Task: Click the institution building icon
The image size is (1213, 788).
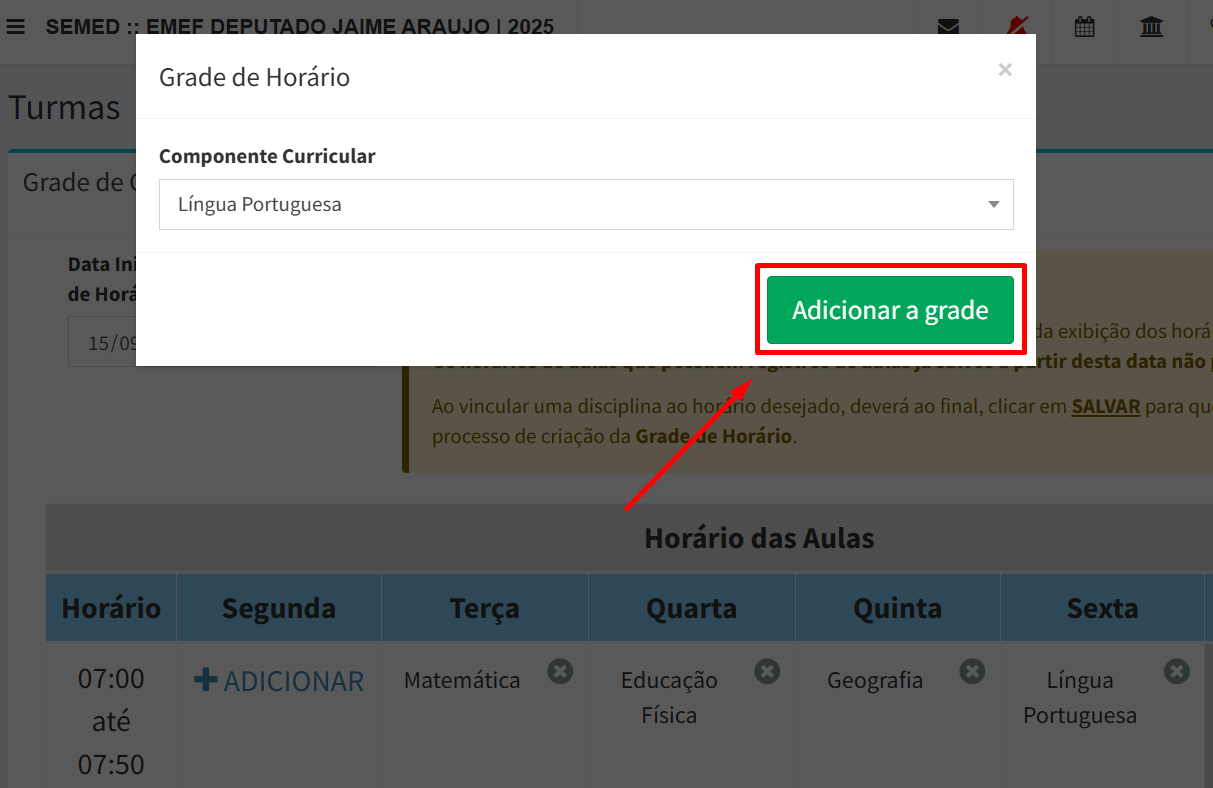Action: click(1152, 27)
